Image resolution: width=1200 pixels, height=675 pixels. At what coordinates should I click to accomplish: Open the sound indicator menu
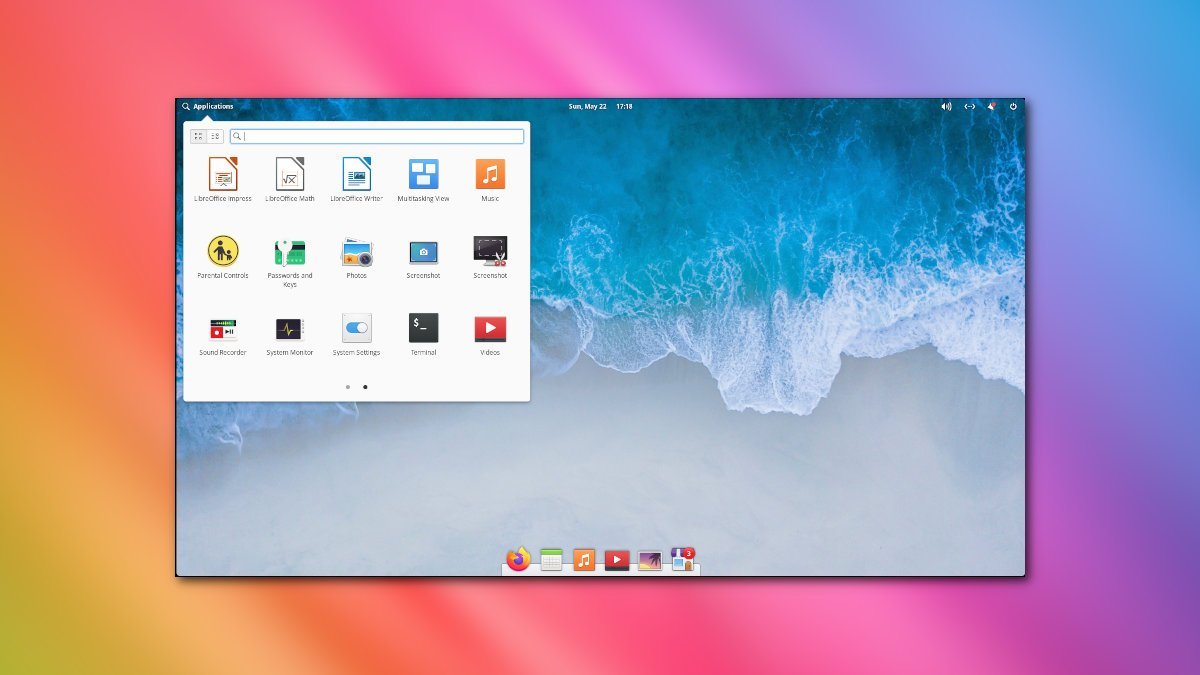click(944, 106)
